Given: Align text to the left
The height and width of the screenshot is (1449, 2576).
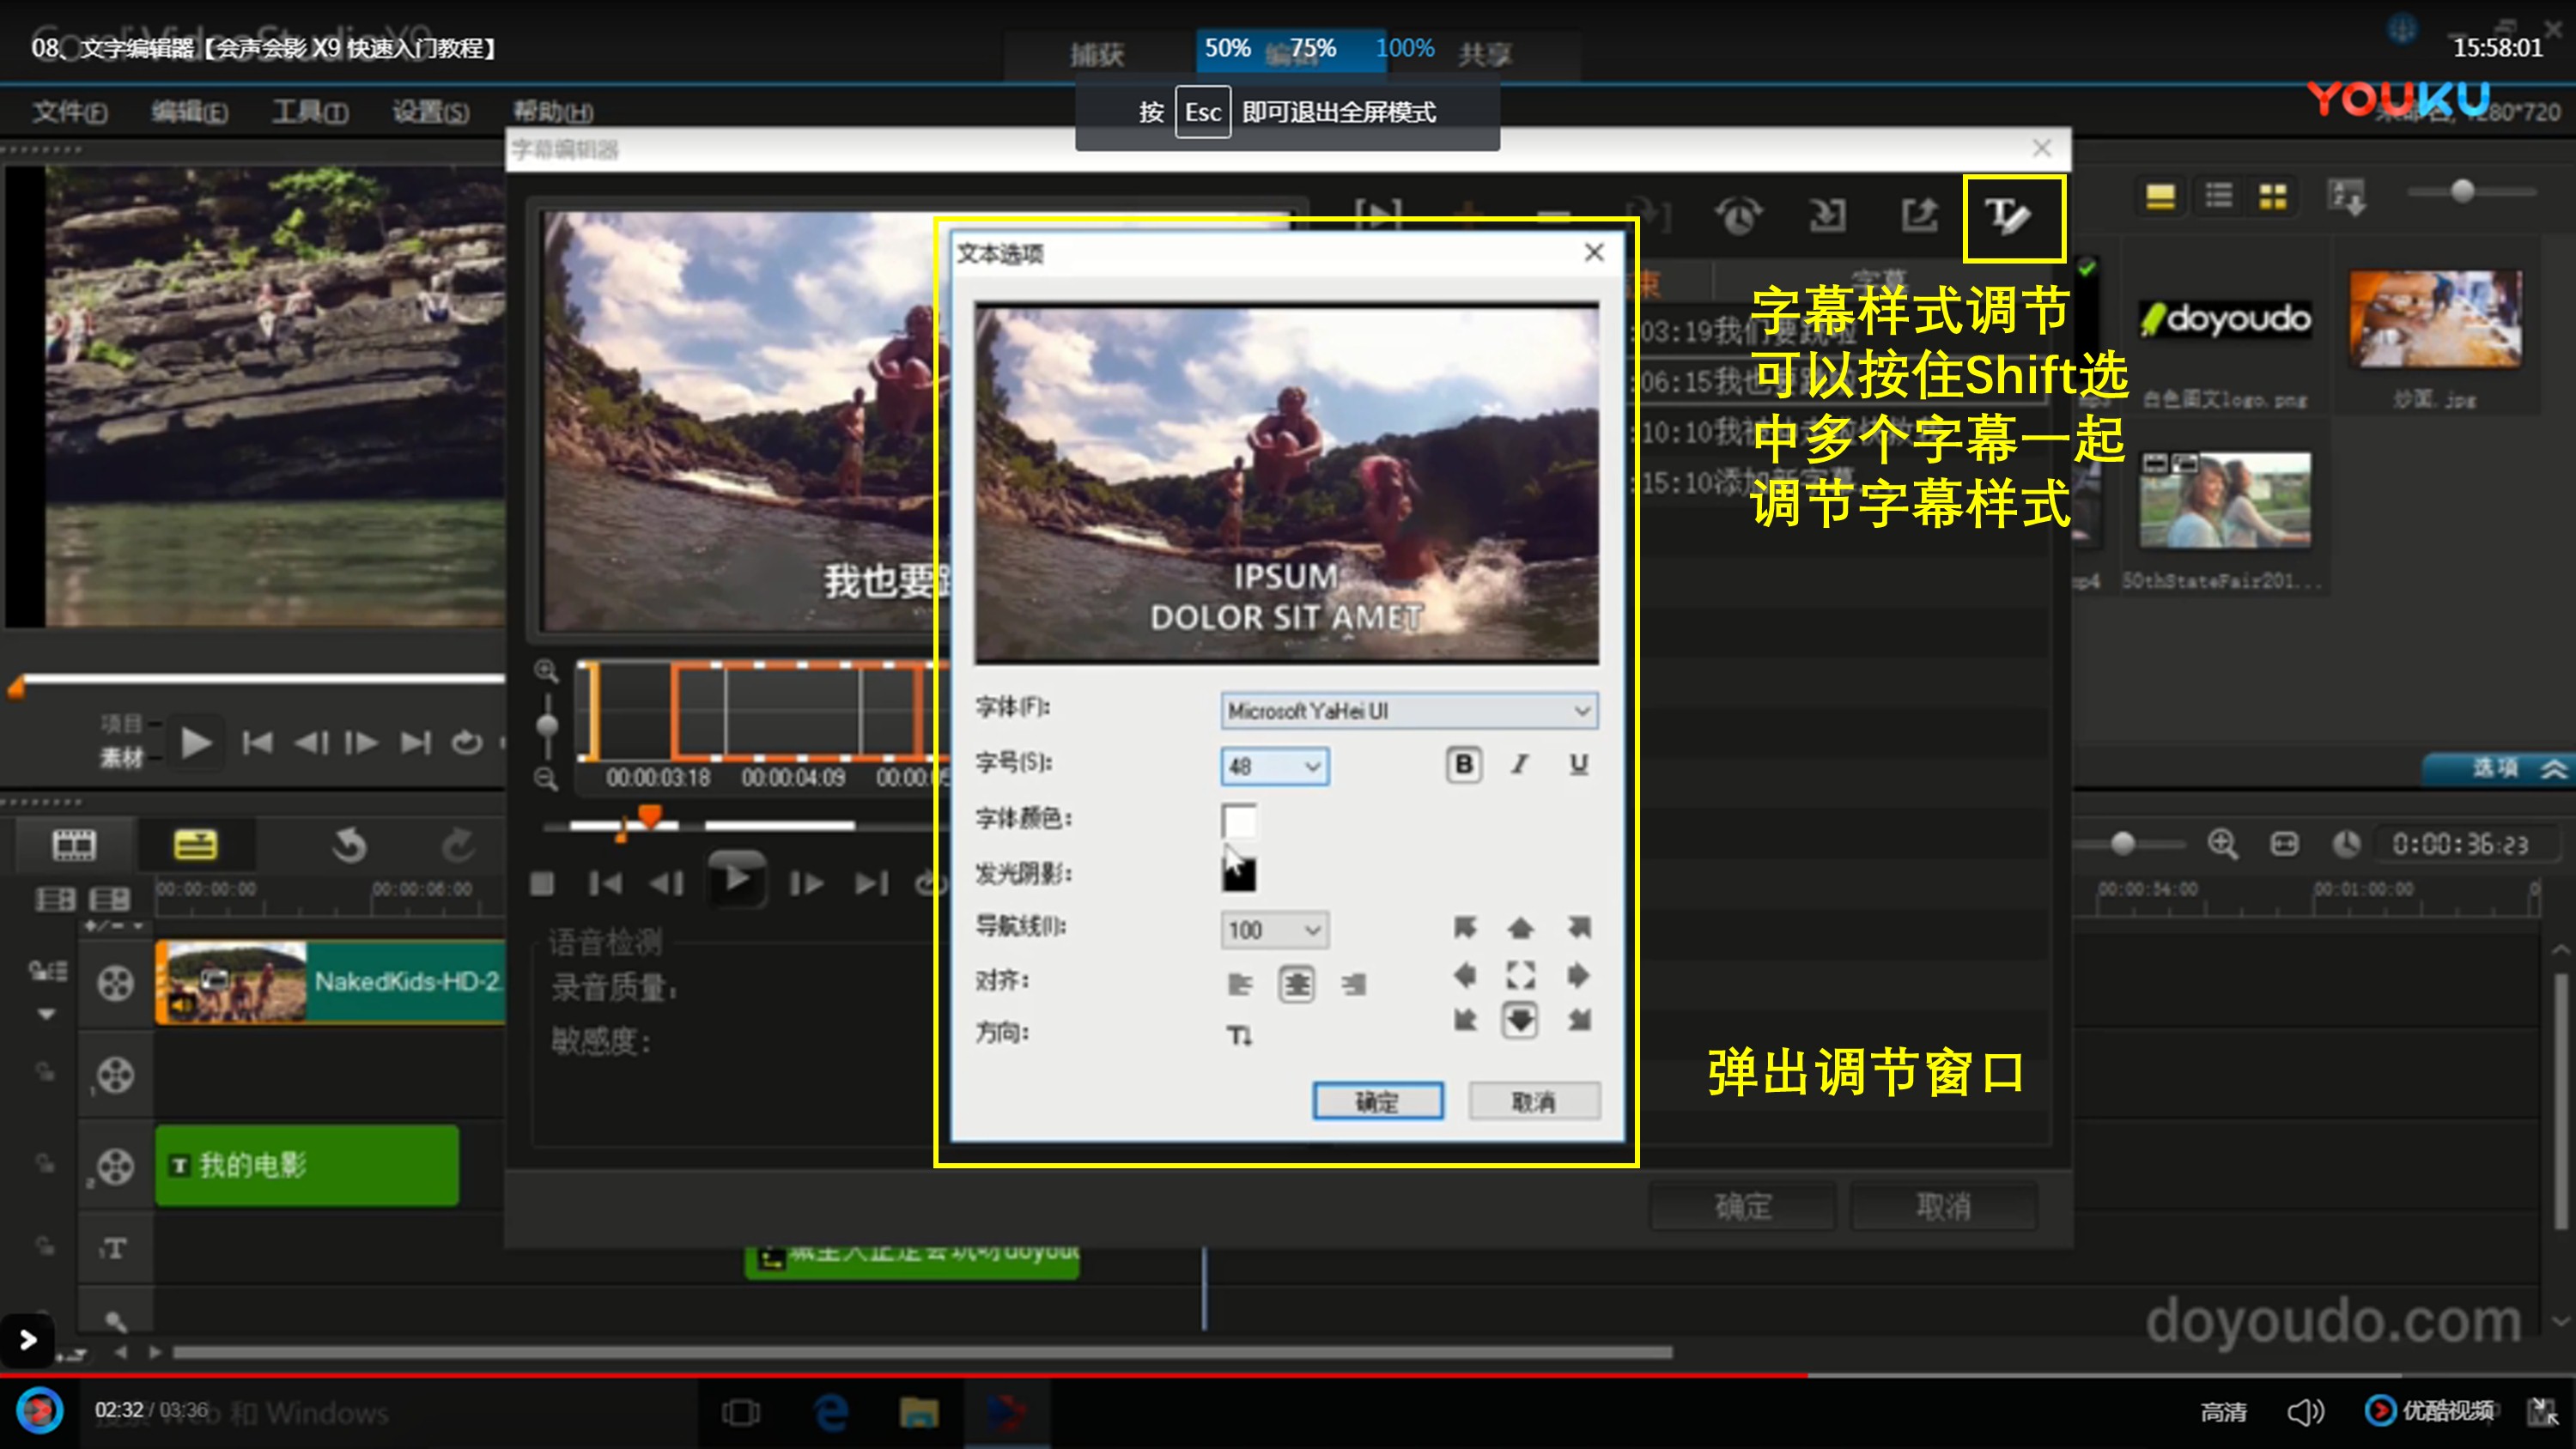Looking at the screenshot, I should tap(1239, 984).
